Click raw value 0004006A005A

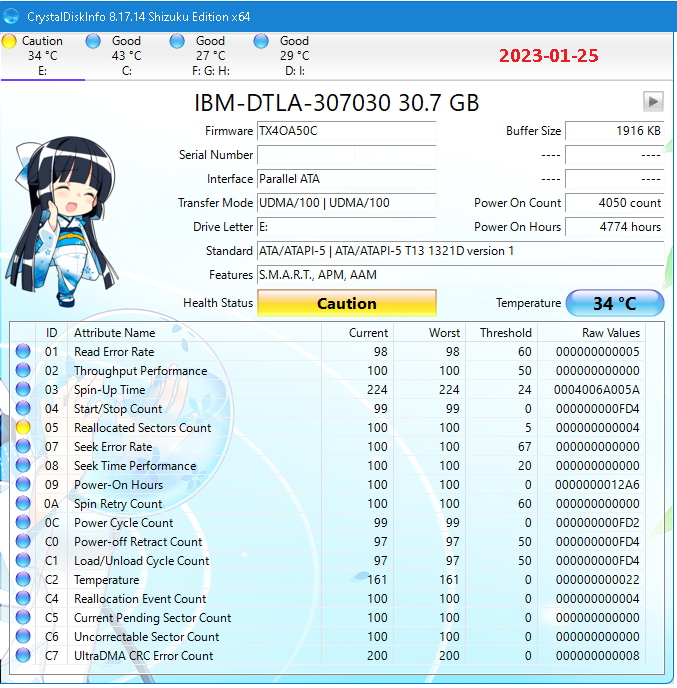[x=597, y=390]
